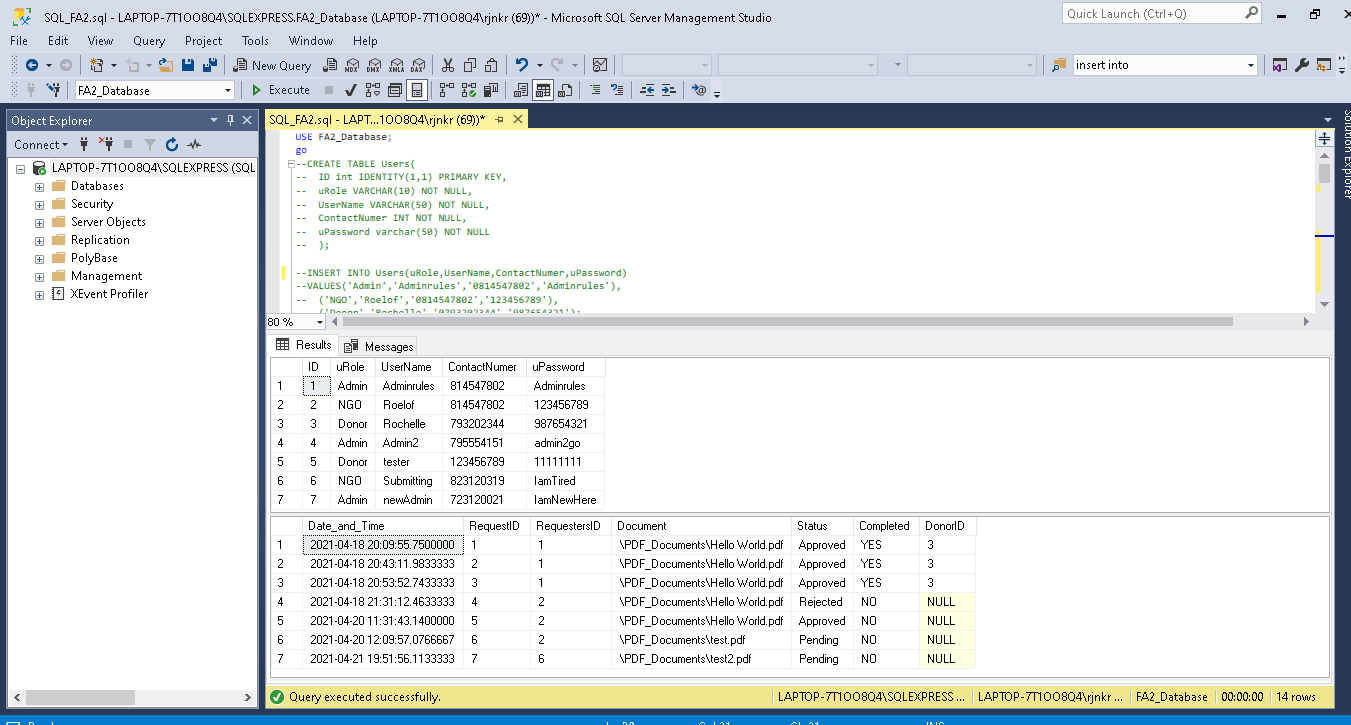Pin the Object Explorer panel
This screenshot has width=1351, height=725.
[x=231, y=120]
